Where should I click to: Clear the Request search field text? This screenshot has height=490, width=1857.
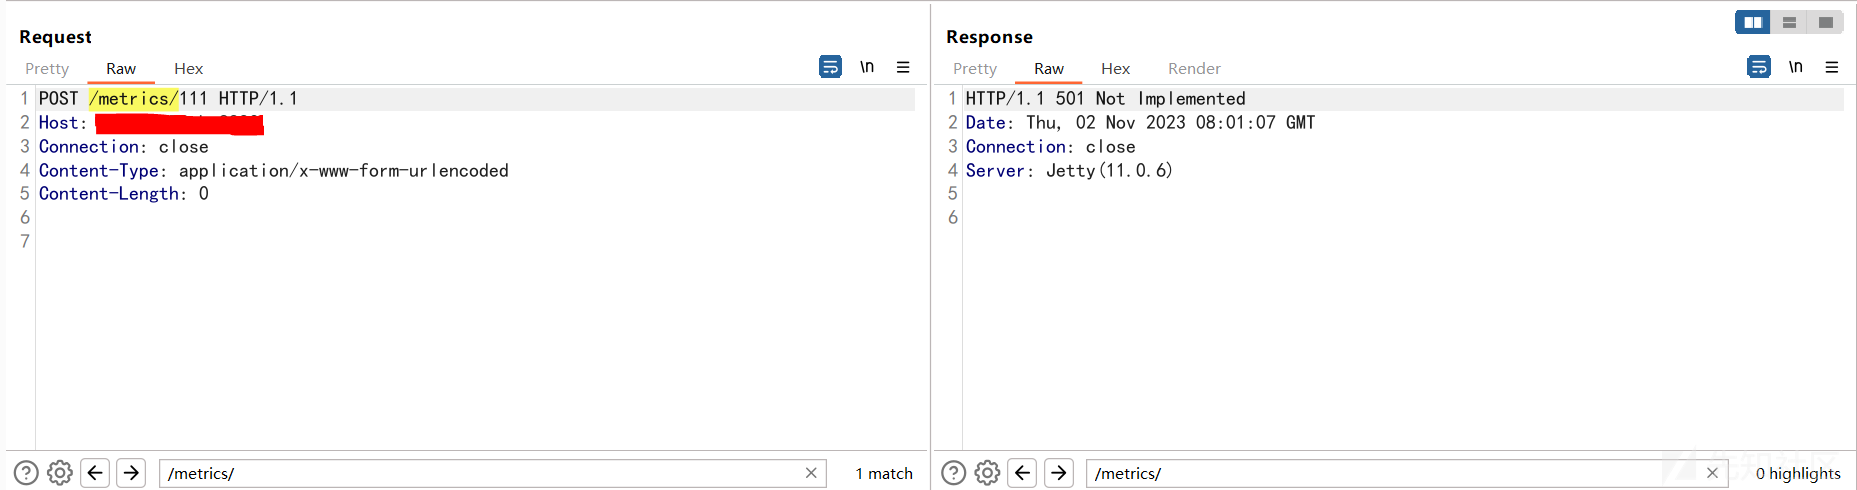(x=811, y=473)
